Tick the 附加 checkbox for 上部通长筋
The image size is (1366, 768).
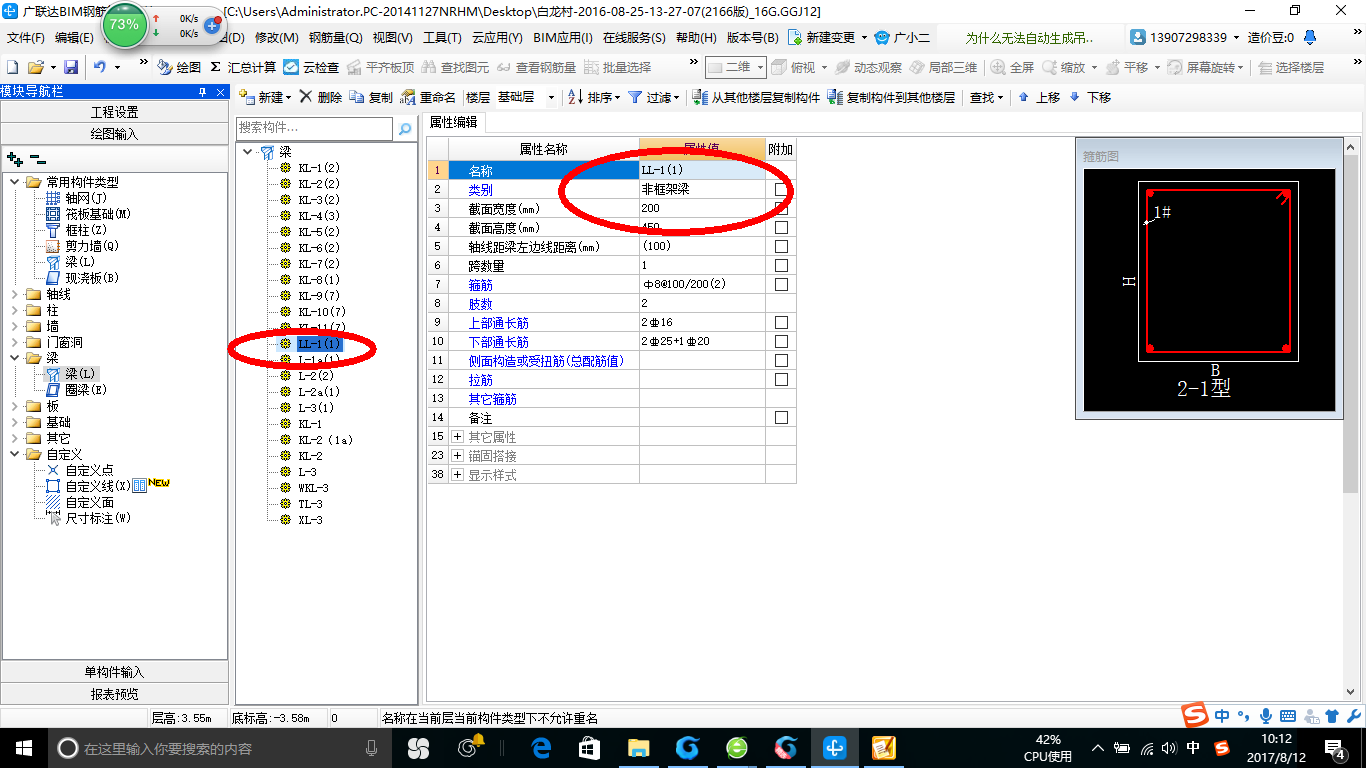tap(781, 322)
